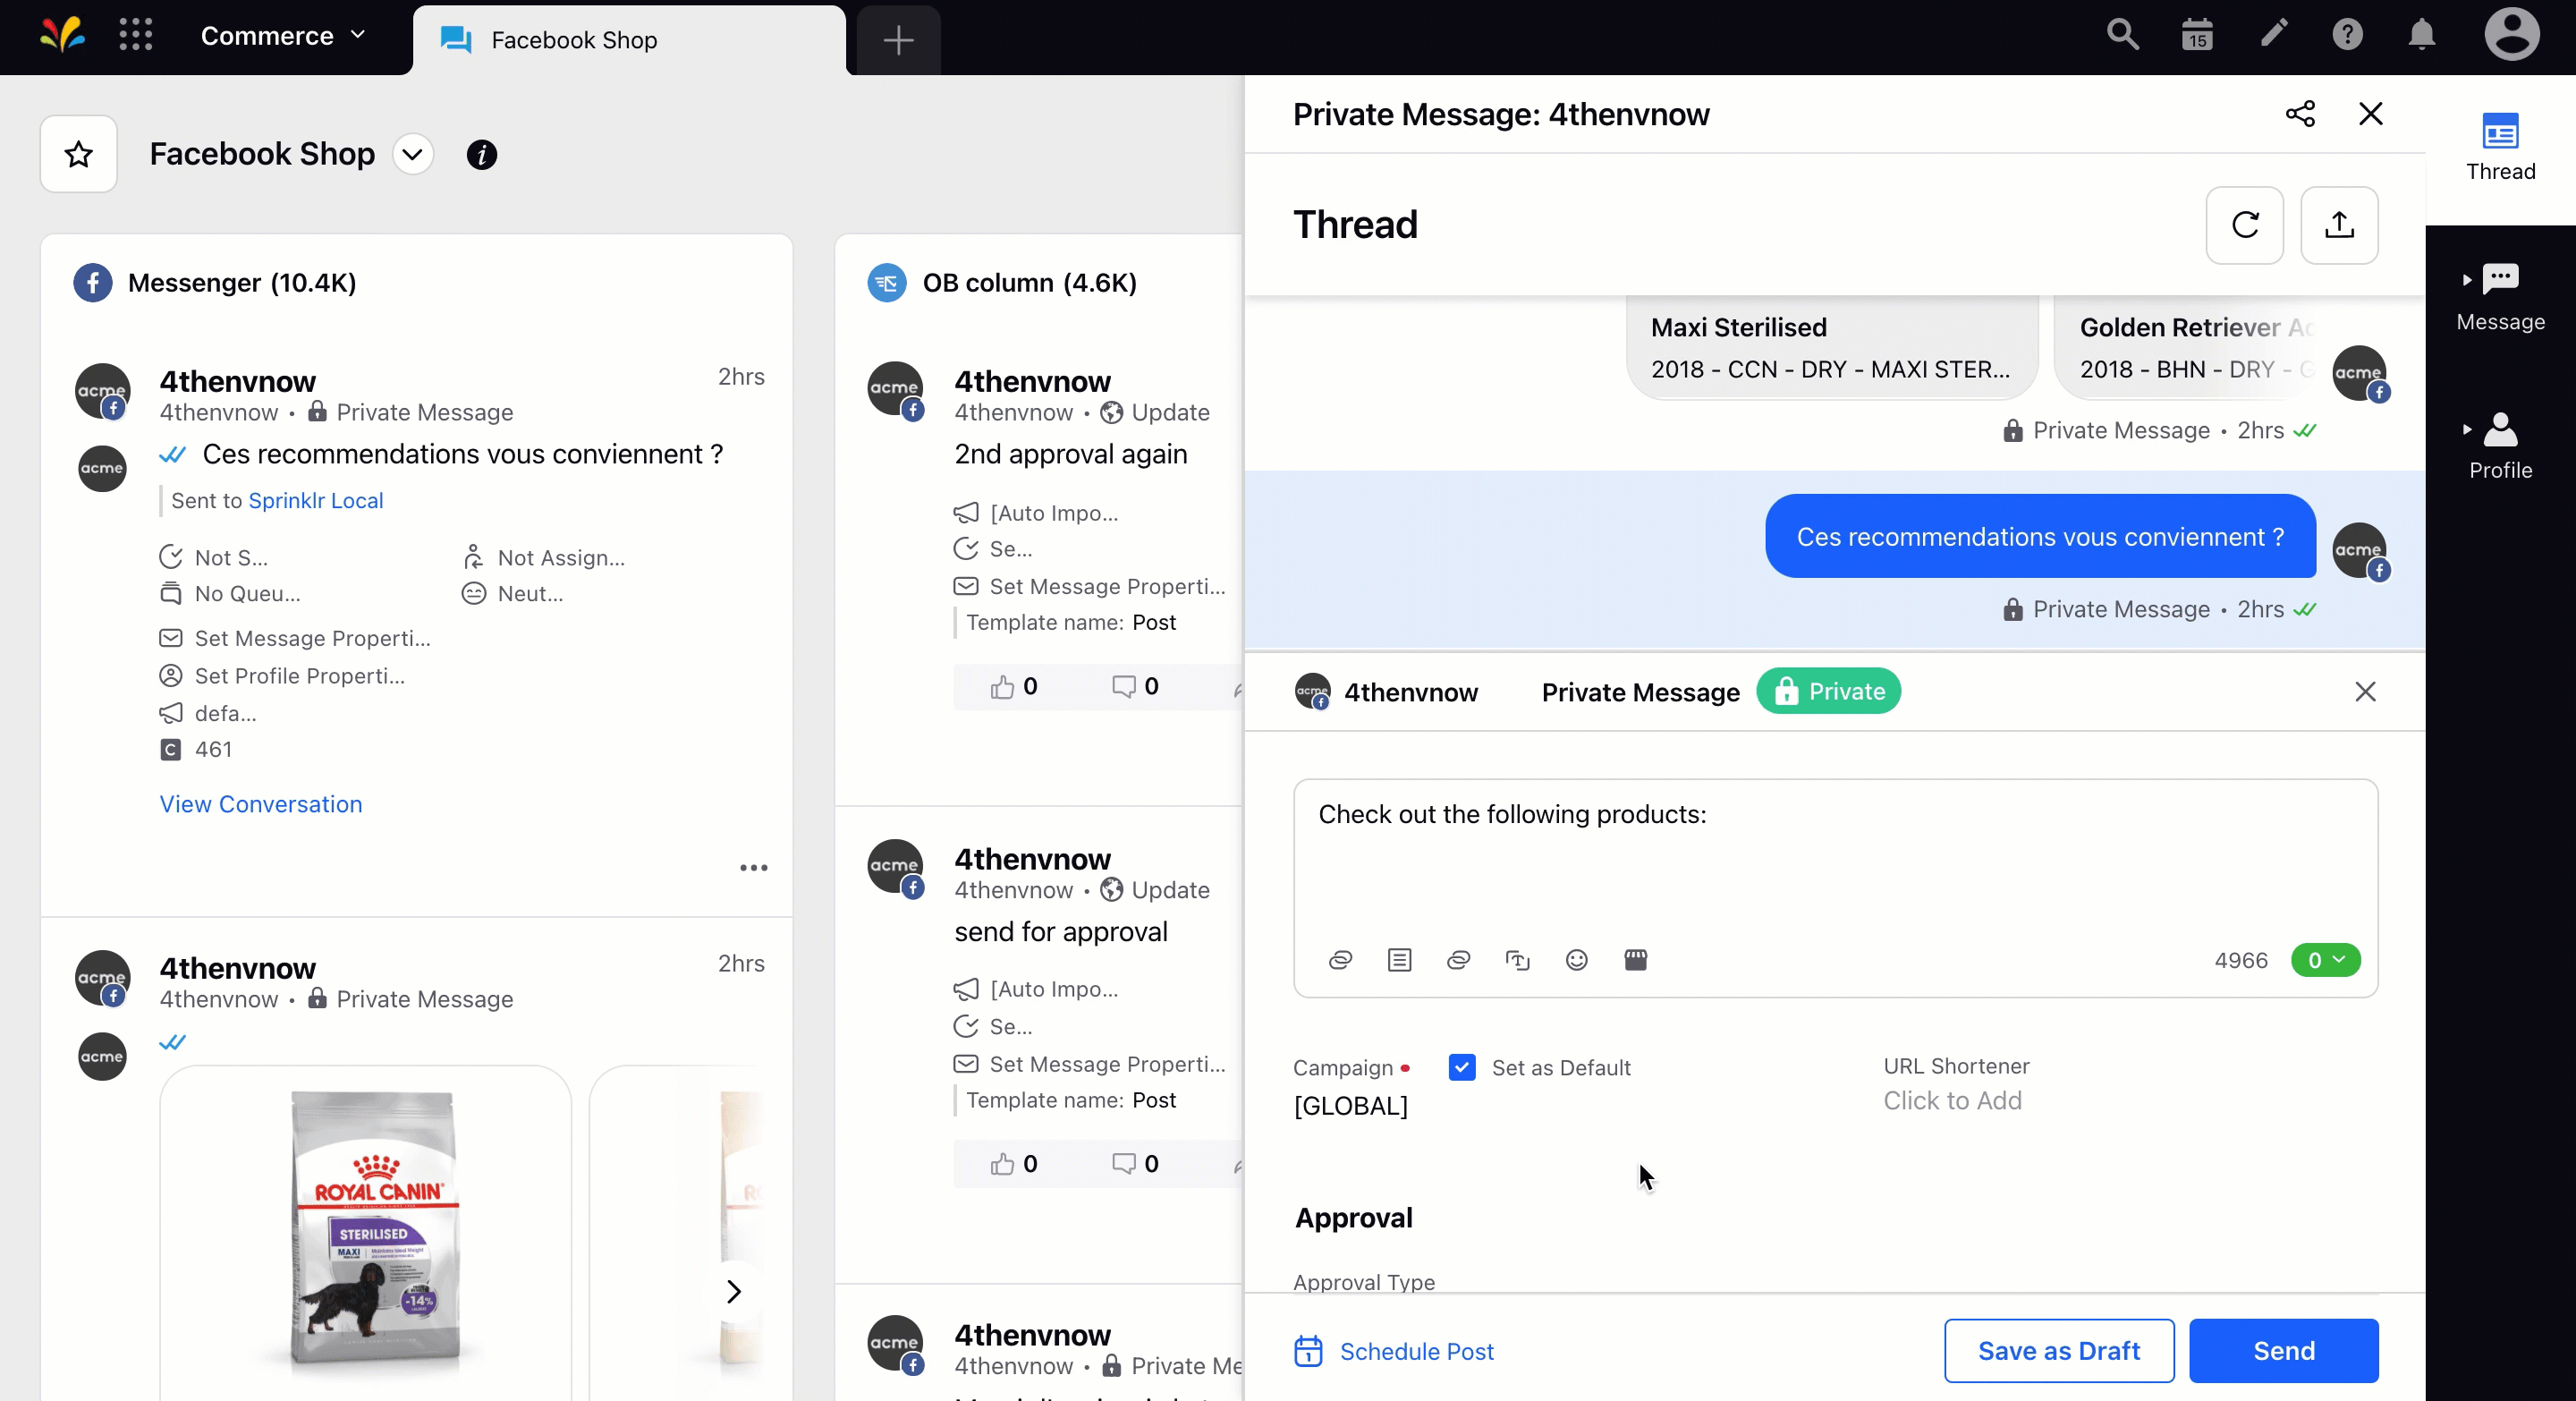Insert emoji in the reply box
The height and width of the screenshot is (1401, 2576).
(x=1576, y=960)
